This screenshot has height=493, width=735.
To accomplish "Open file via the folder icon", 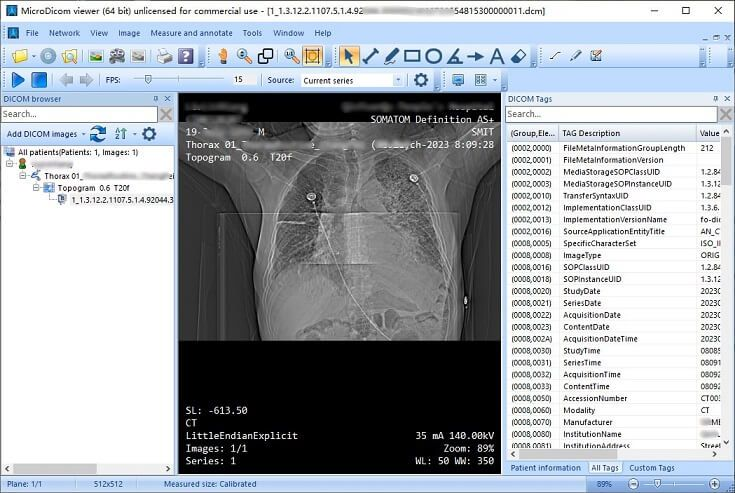I will (x=20, y=56).
